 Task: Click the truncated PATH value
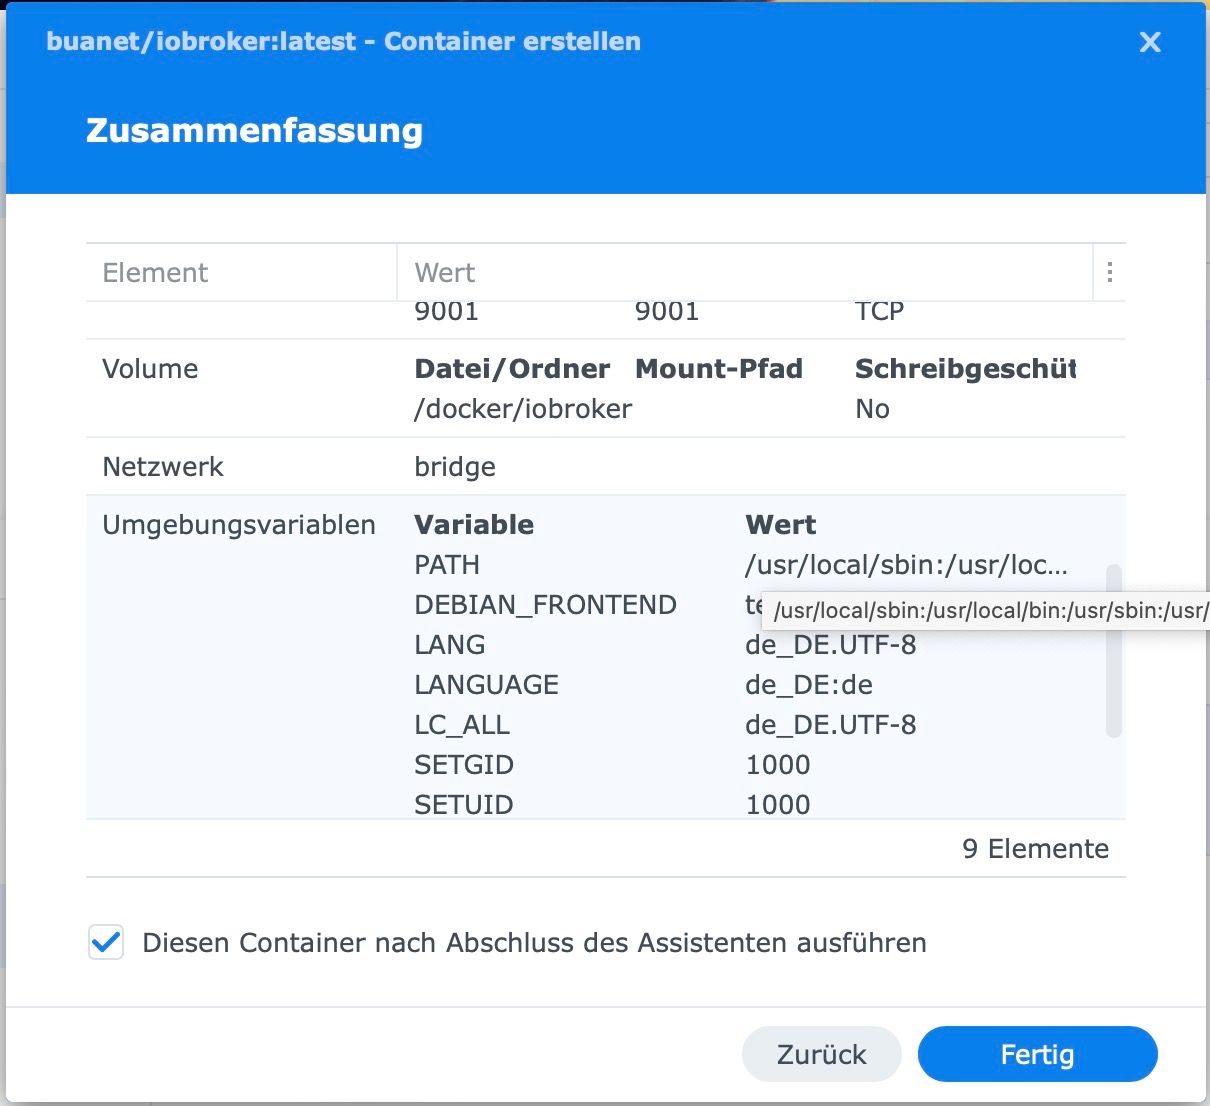click(906, 565)
